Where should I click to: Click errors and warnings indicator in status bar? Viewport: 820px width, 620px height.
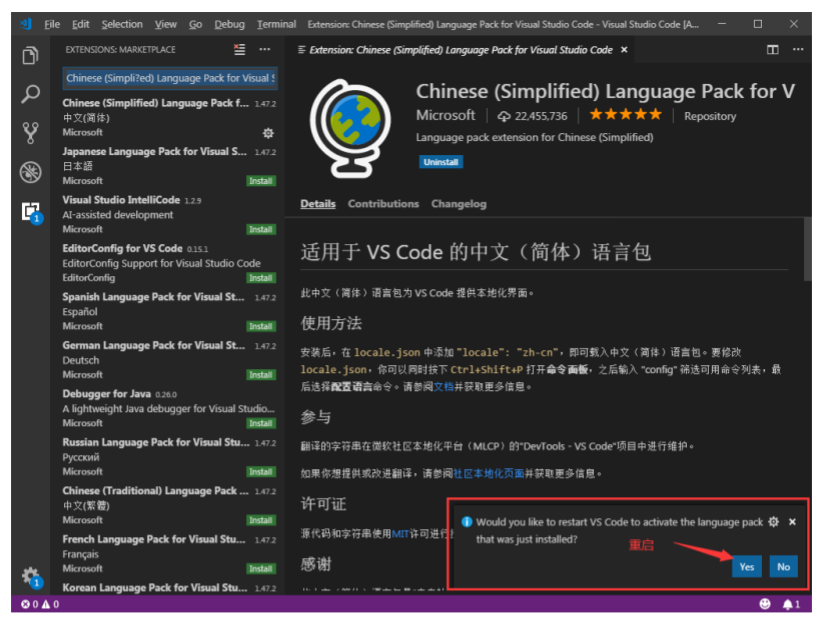coord(40,604)
